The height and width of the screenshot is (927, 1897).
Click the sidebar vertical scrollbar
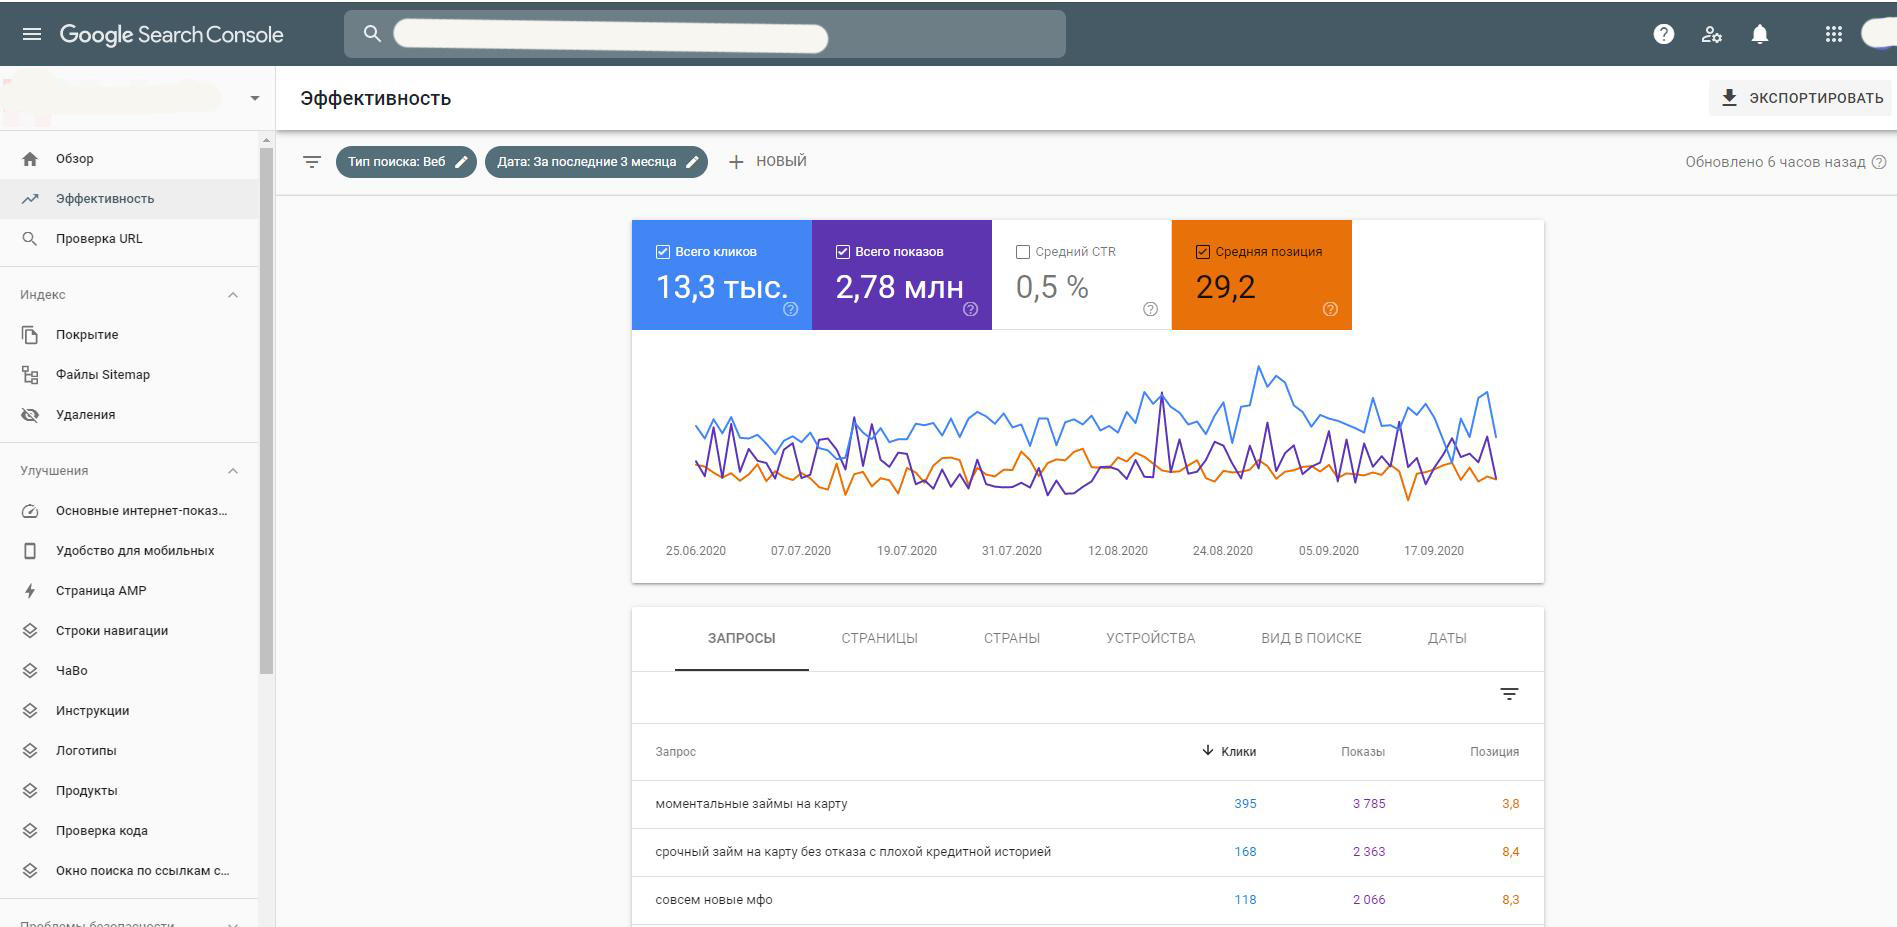[266, 410]
